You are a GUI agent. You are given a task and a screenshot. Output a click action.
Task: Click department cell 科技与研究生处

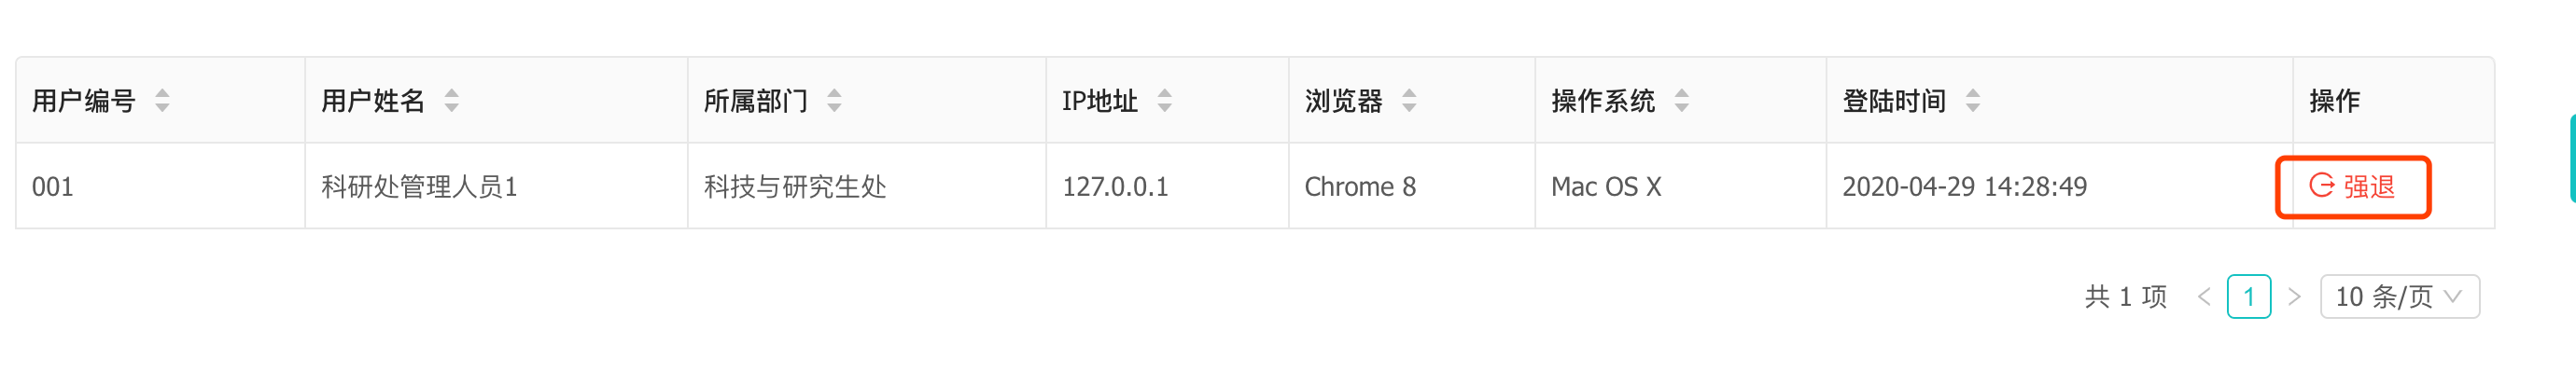[867, 187]
